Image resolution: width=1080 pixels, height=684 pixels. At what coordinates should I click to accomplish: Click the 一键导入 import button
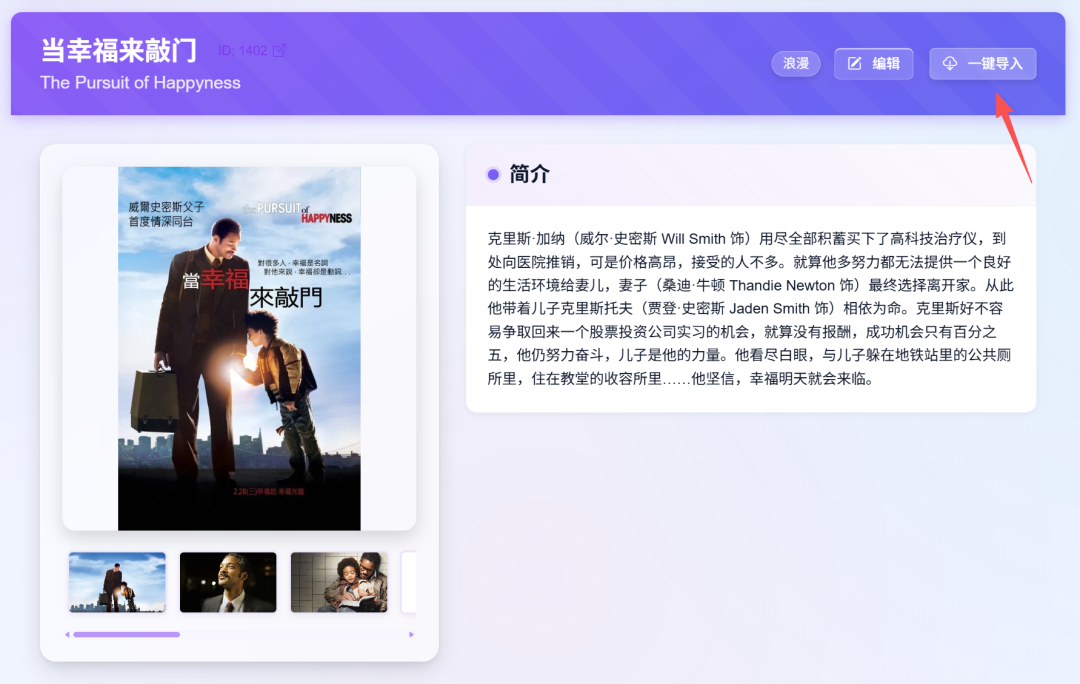983,63
